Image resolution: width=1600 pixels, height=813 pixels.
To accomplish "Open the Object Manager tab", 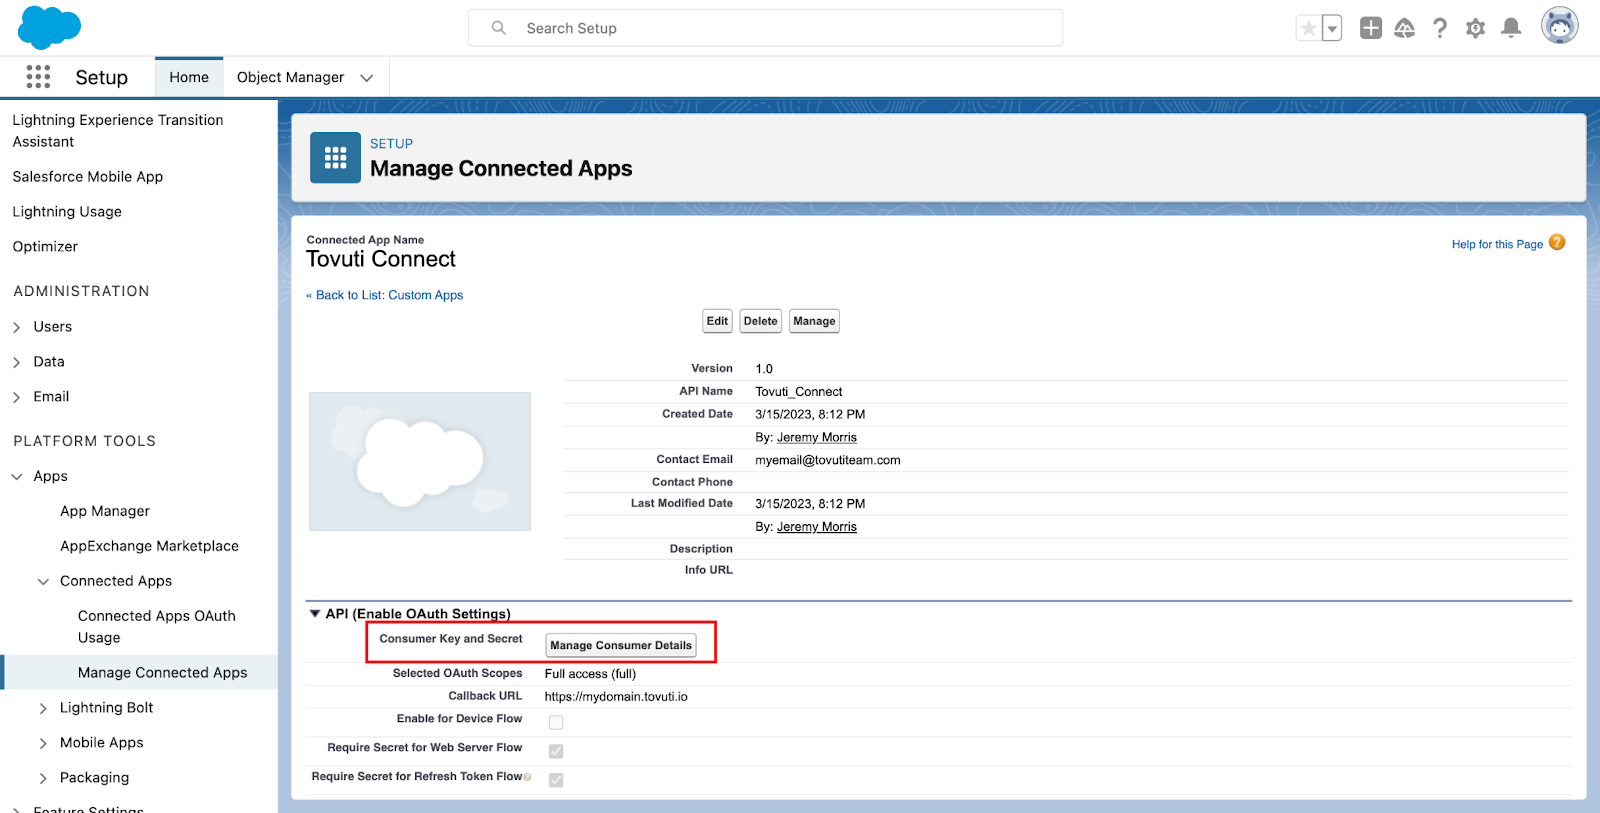I will pyautogui.click(x=290, y=77).
